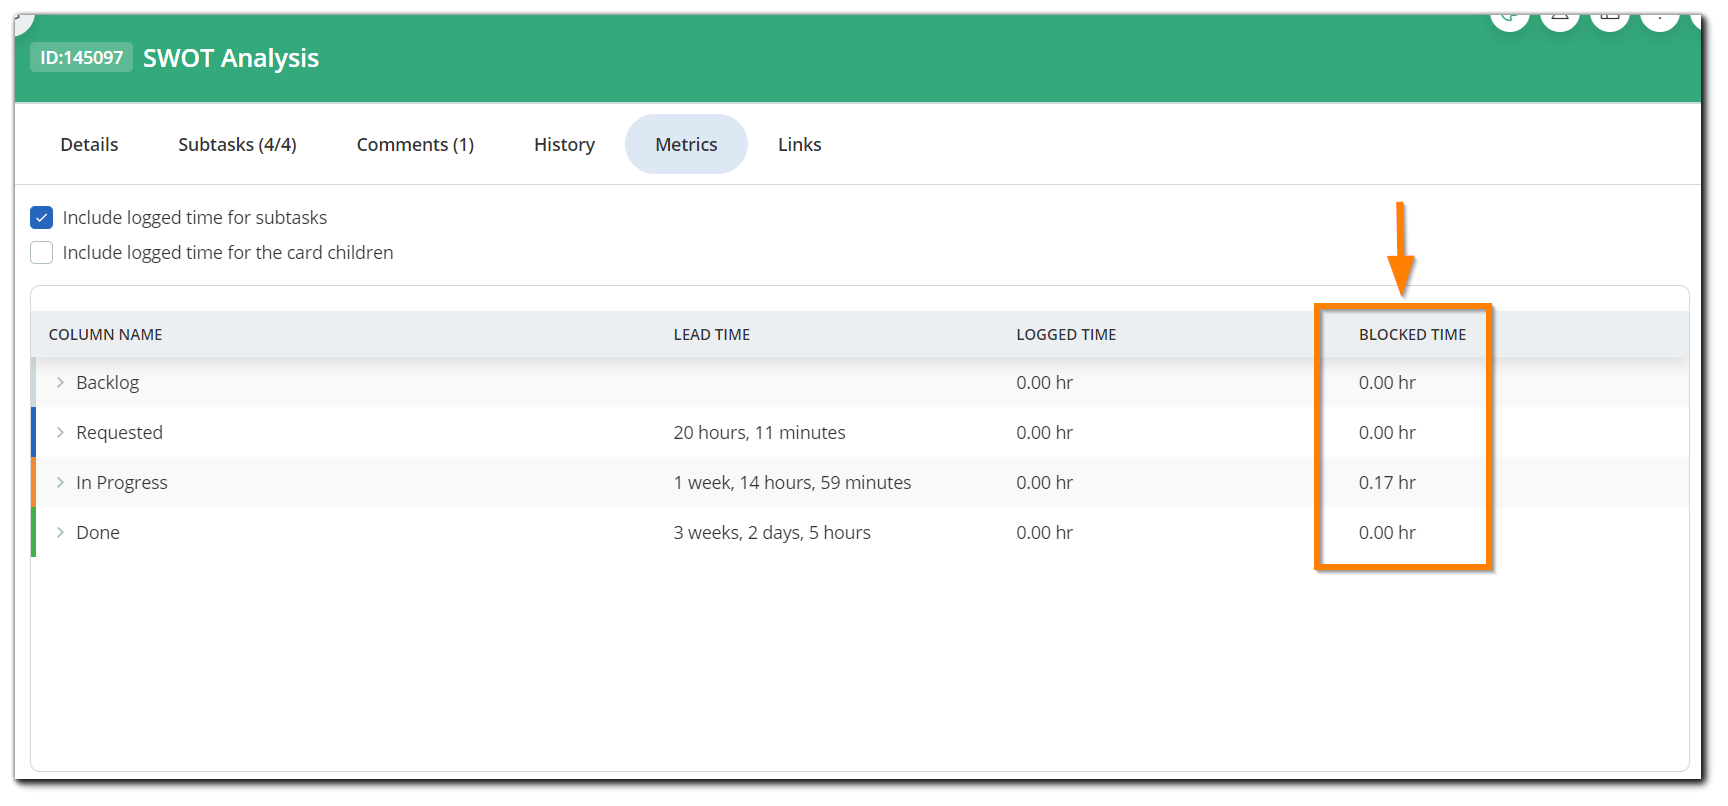The image size is (1728, 806).
Task: Select the Requested row label
Action: (119, 432)
